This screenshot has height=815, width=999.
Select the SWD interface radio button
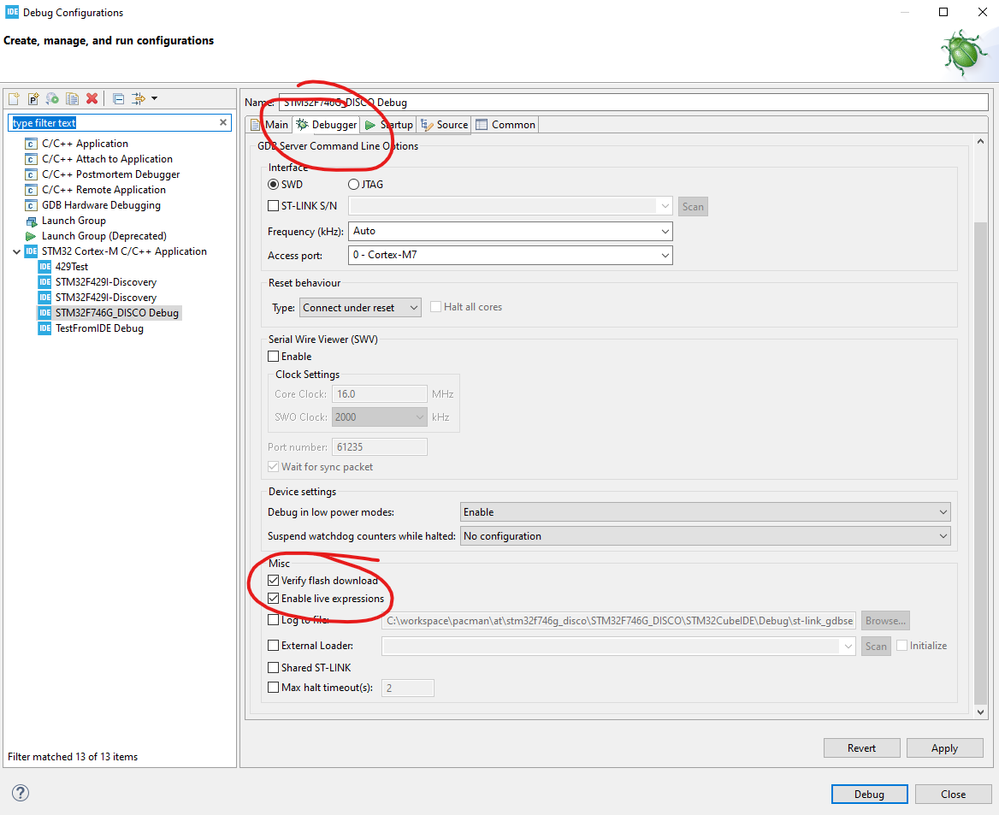pos(273,184)
